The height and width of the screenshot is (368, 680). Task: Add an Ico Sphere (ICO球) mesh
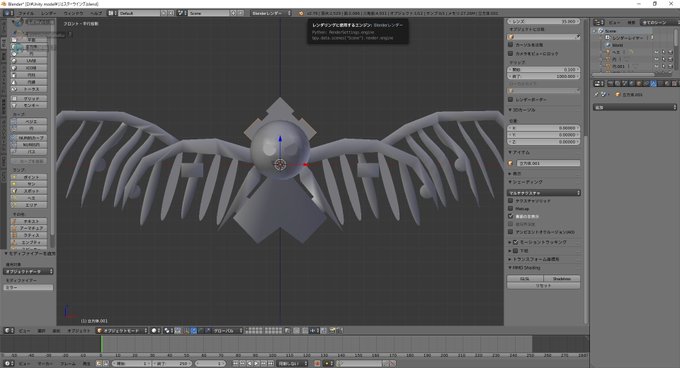pyautogui.click(x=29, y=68)
